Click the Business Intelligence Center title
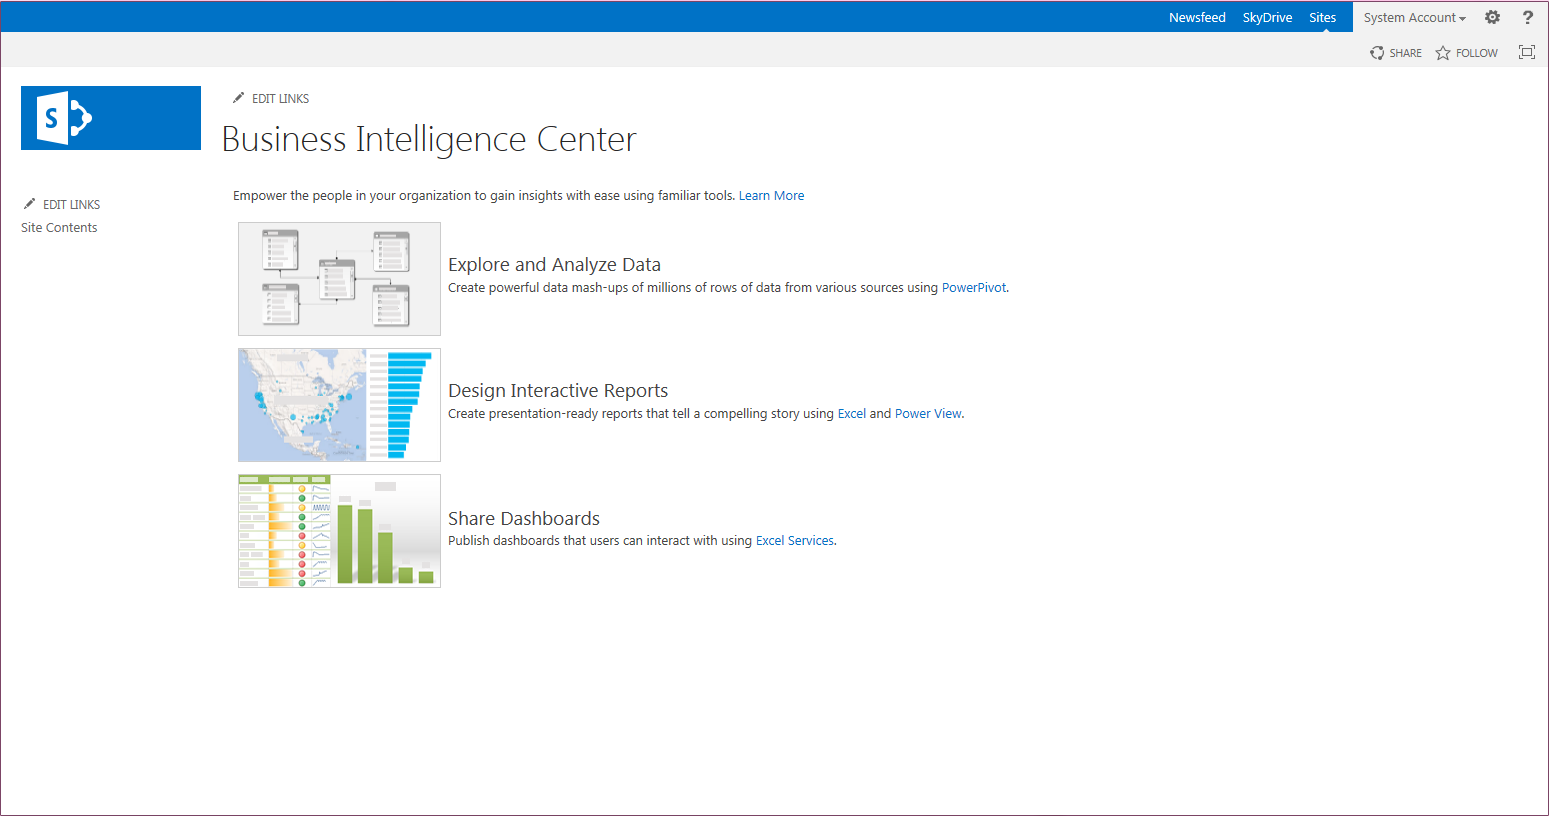 (x=429, y=139)
